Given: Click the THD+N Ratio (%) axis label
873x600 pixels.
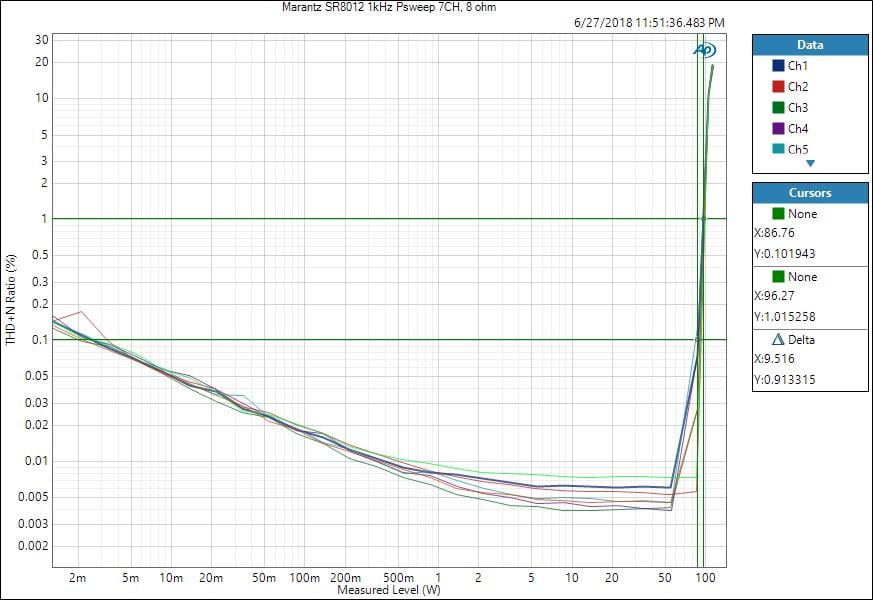Looking at the screenshot, I should click(x=11, y=300).
